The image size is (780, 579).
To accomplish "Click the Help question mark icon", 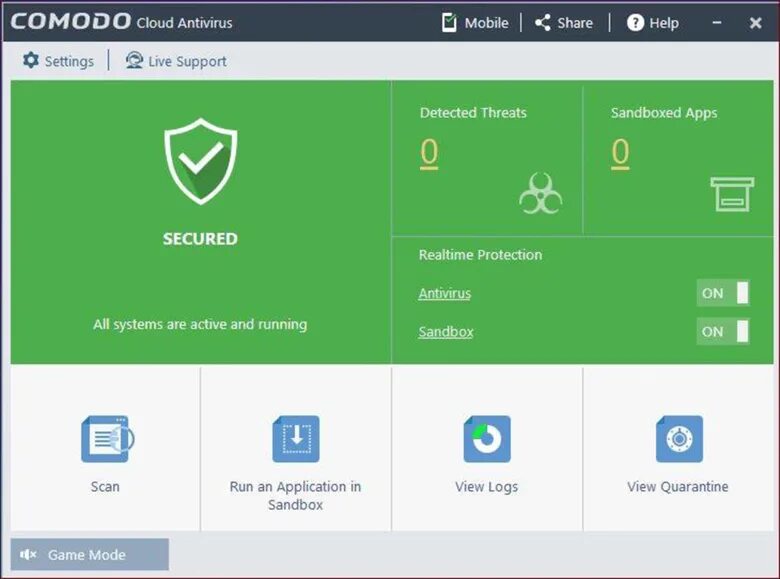I will point(635,22).
